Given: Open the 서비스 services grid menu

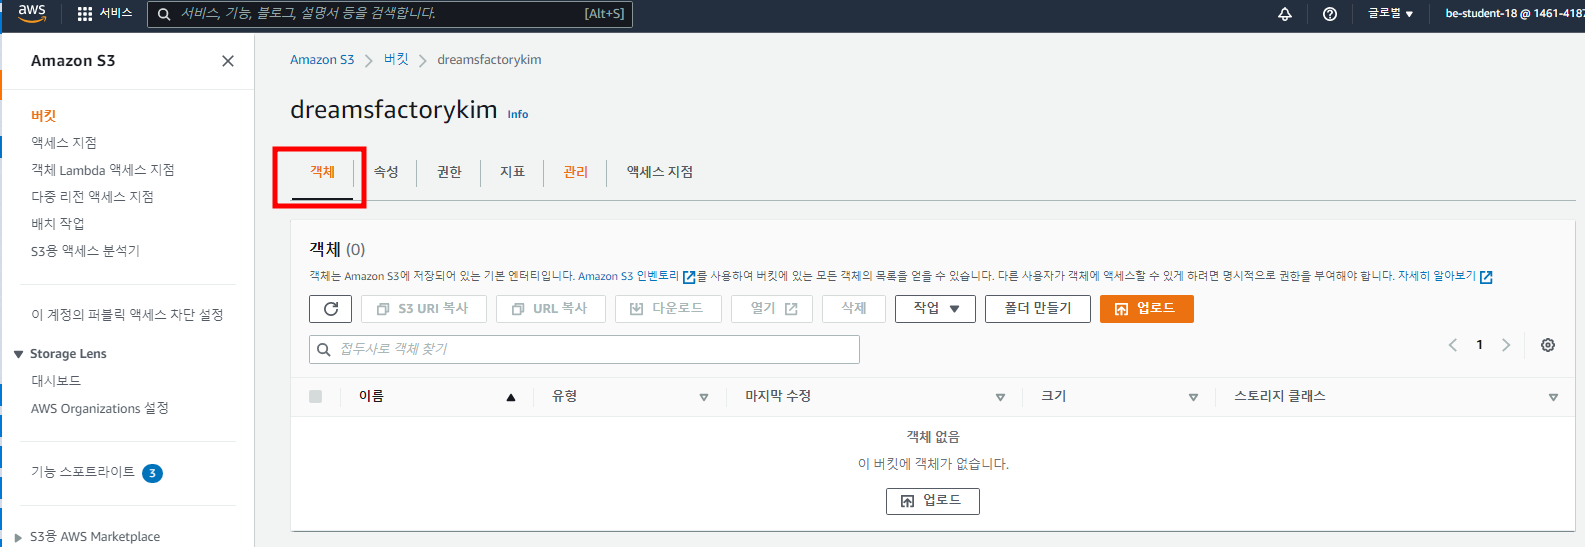Looking at the screenshot, I should [105, 13].
